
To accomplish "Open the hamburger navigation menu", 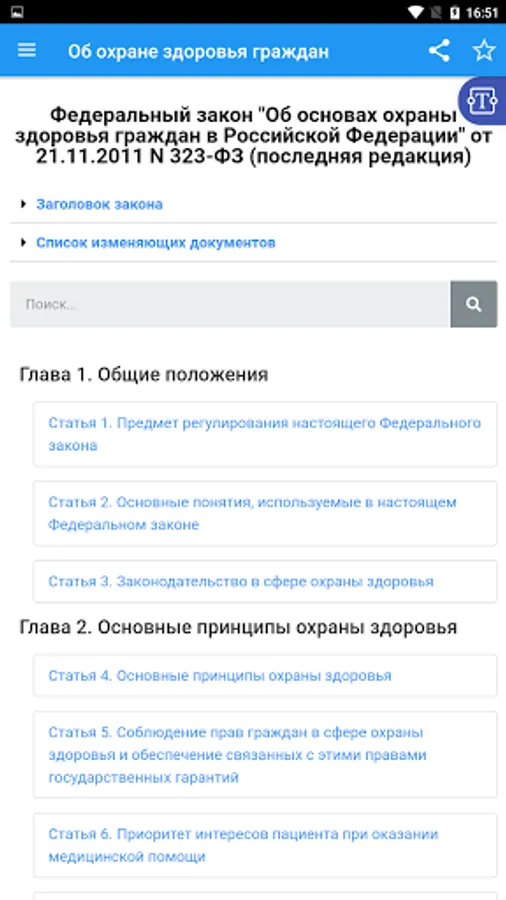I will (26, 51).
